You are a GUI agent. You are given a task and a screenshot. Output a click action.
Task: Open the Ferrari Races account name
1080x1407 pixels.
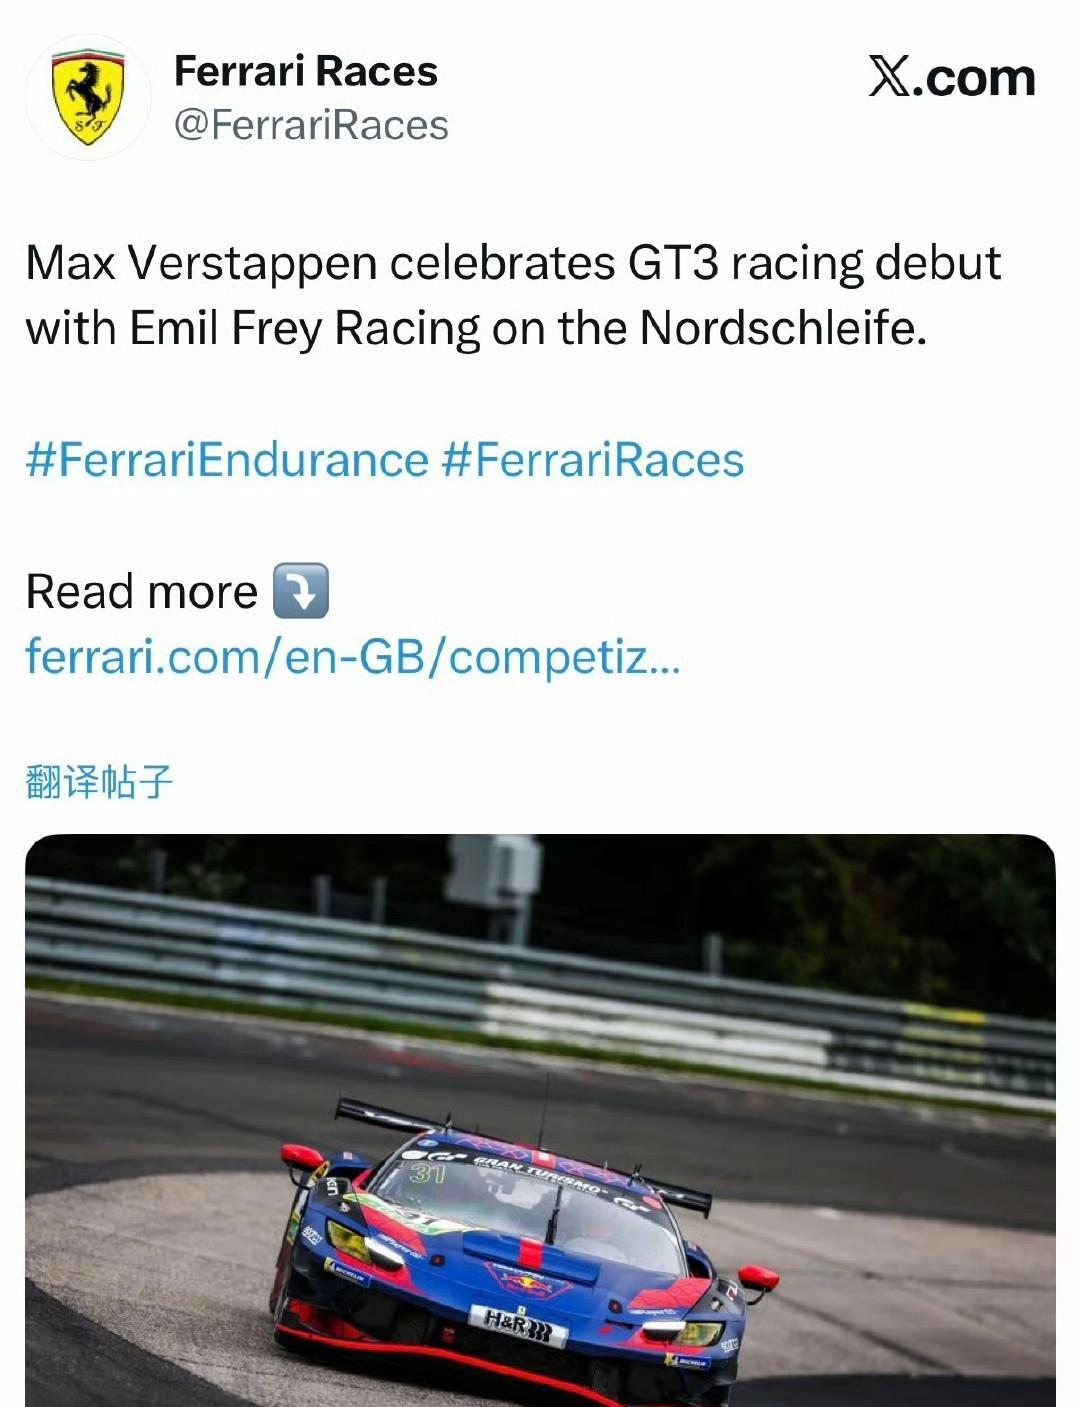pos(305,71)
